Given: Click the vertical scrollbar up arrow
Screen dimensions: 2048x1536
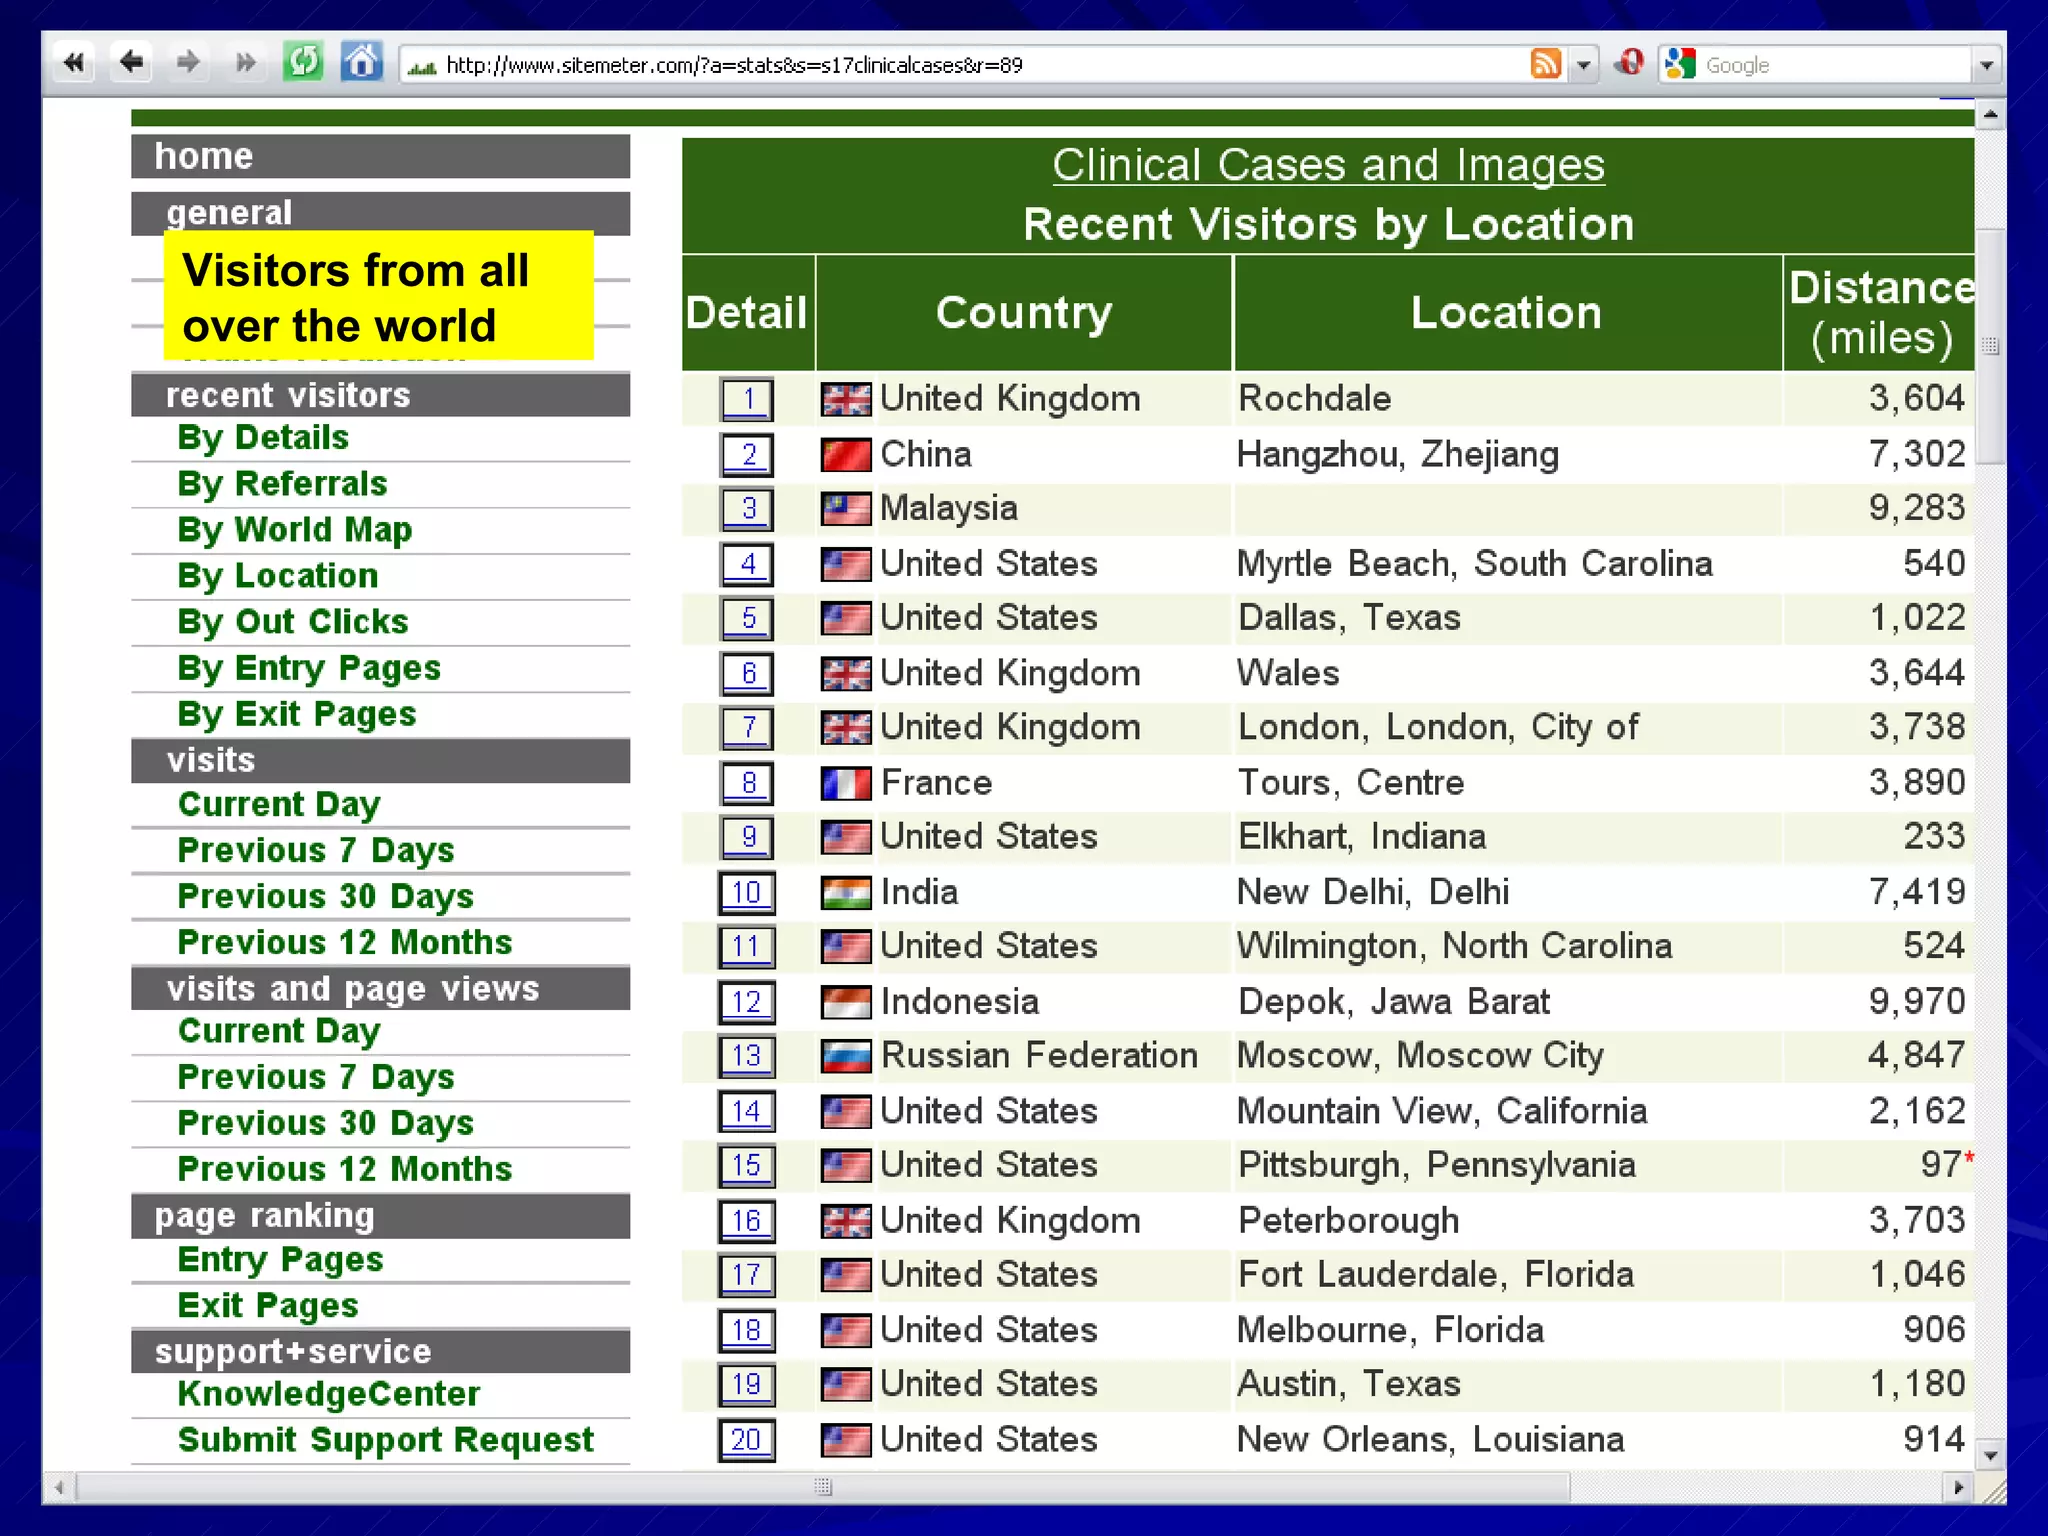Looking at the screenshot, I should 1990,115.
